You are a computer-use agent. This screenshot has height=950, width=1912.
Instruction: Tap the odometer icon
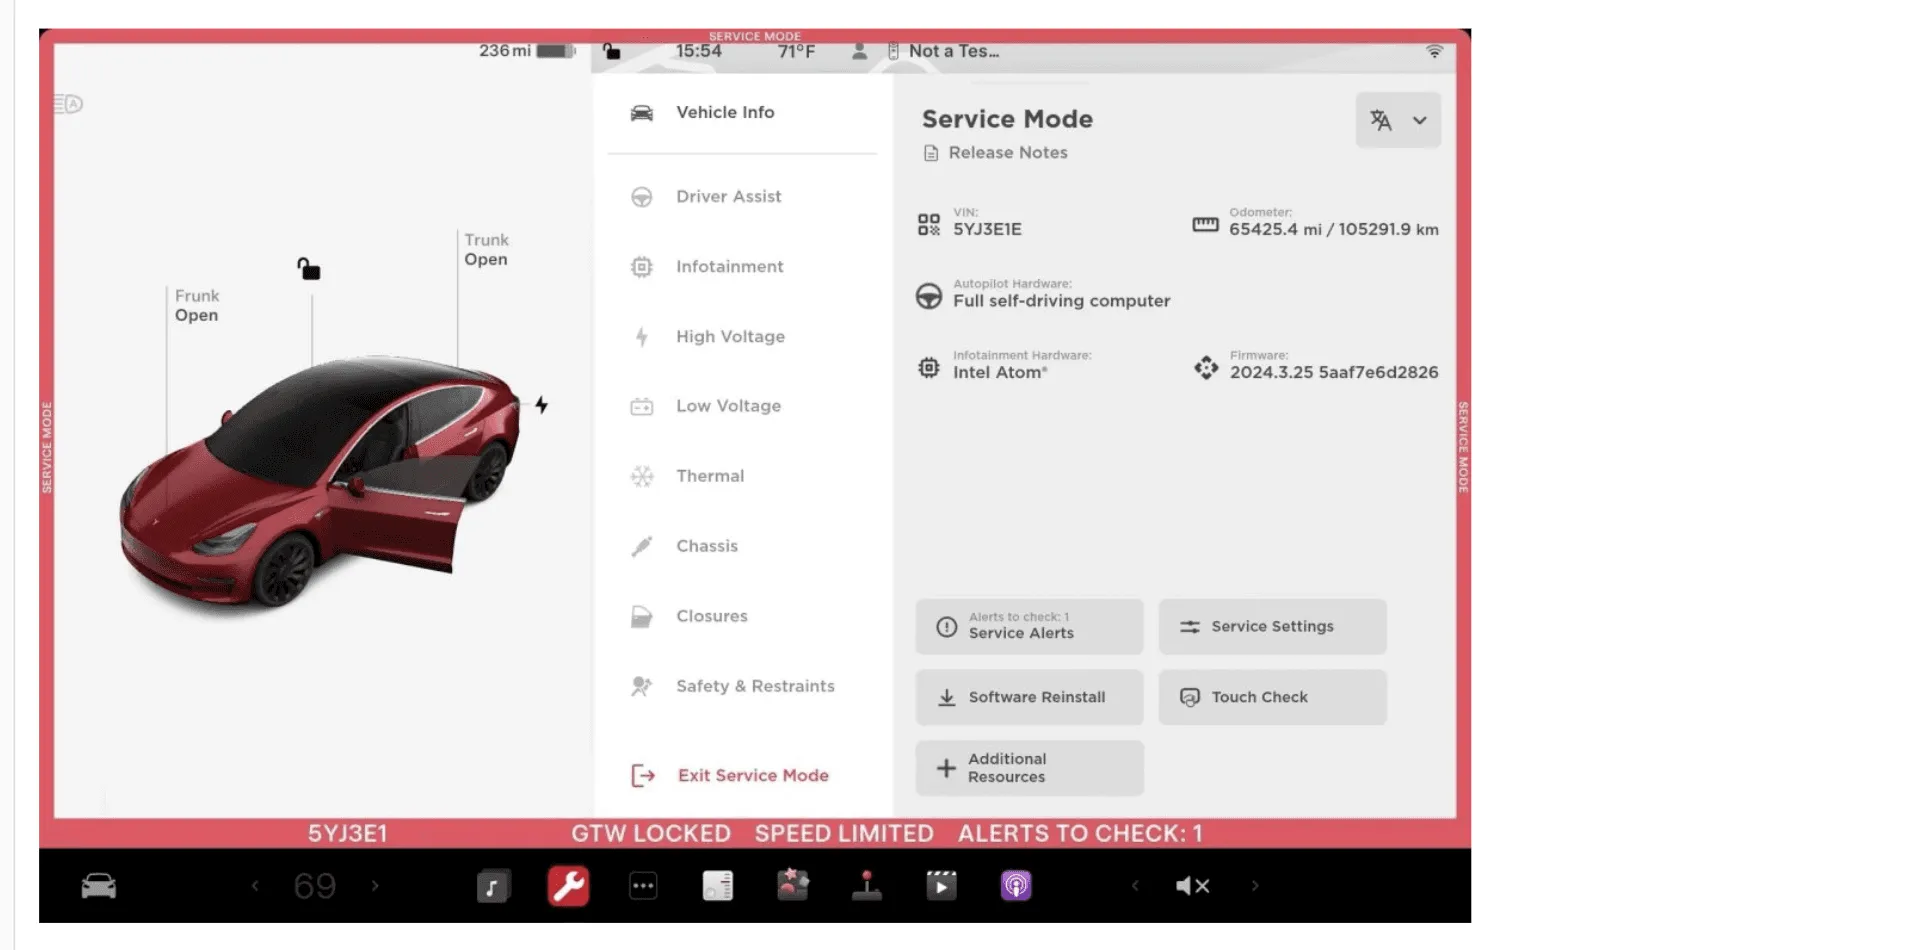click(1205, 224)
